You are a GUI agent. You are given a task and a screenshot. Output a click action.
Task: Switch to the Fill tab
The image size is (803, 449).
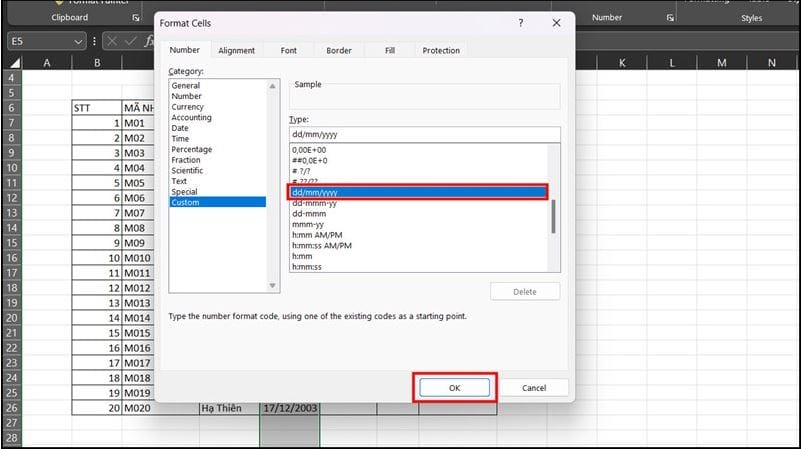(390, 50)
